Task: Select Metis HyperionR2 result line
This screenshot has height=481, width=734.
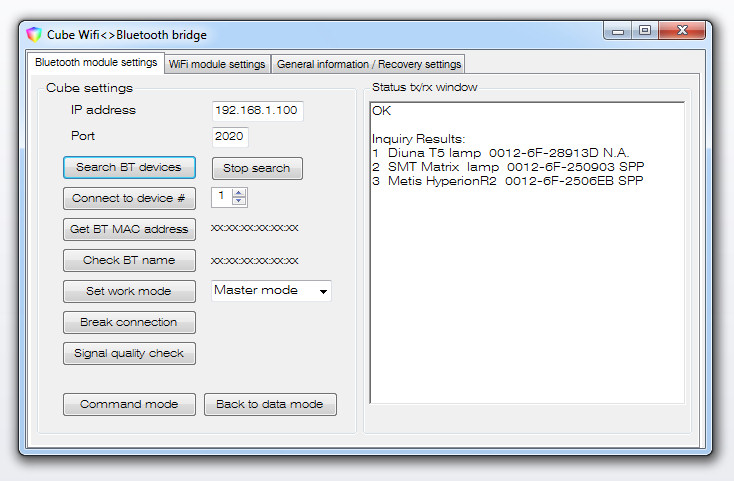Action: click(507, 181)
